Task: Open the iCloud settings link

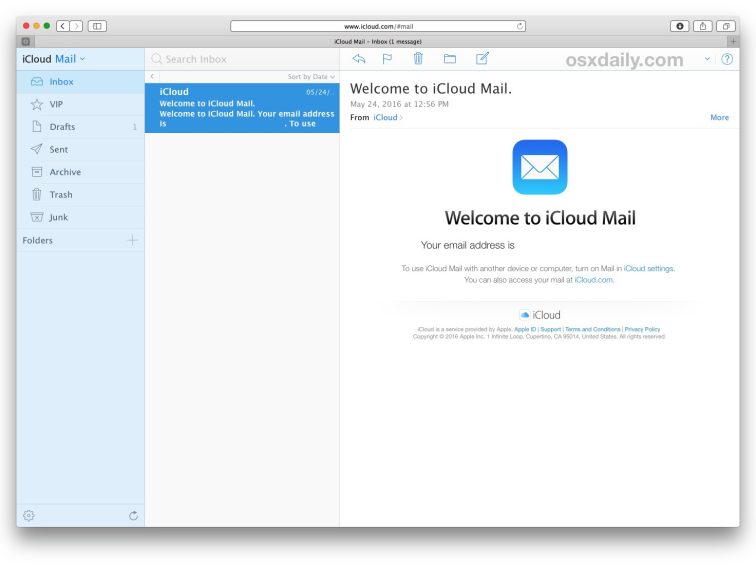Action: point(648,268)
